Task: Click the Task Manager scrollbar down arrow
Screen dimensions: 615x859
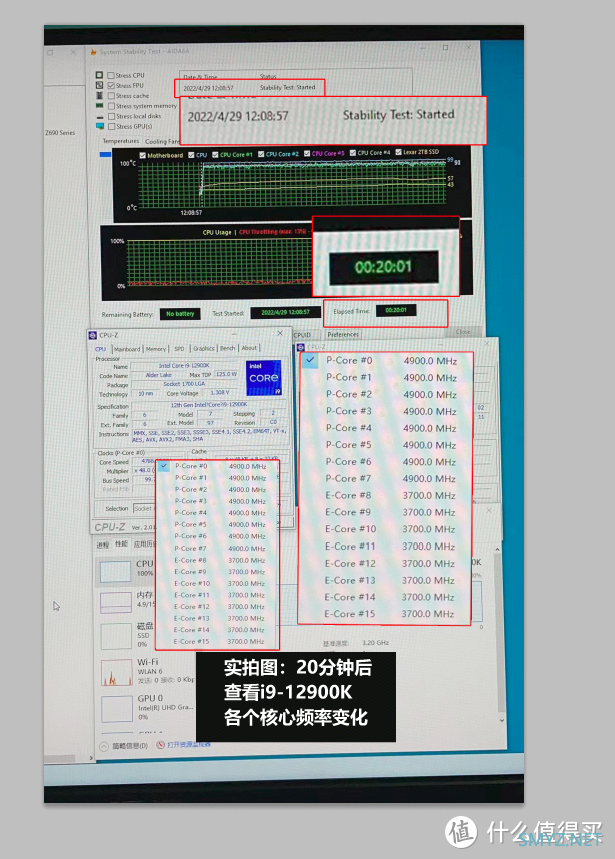Action: 501,720
